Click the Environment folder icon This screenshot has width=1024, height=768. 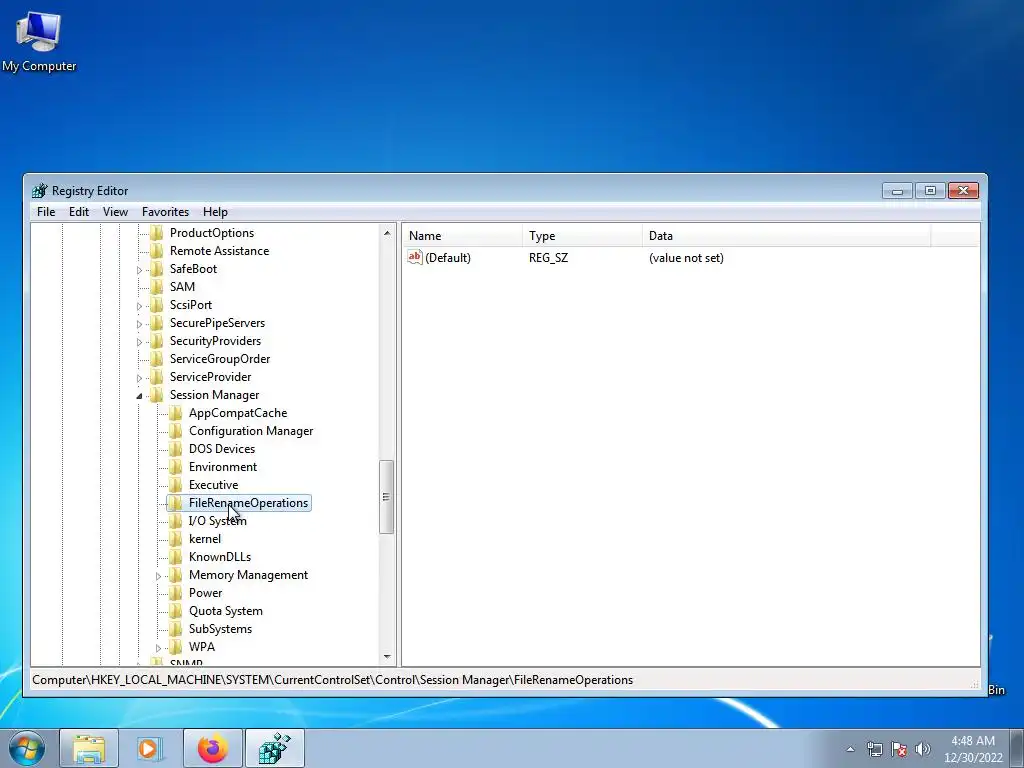tap(176, 467)
